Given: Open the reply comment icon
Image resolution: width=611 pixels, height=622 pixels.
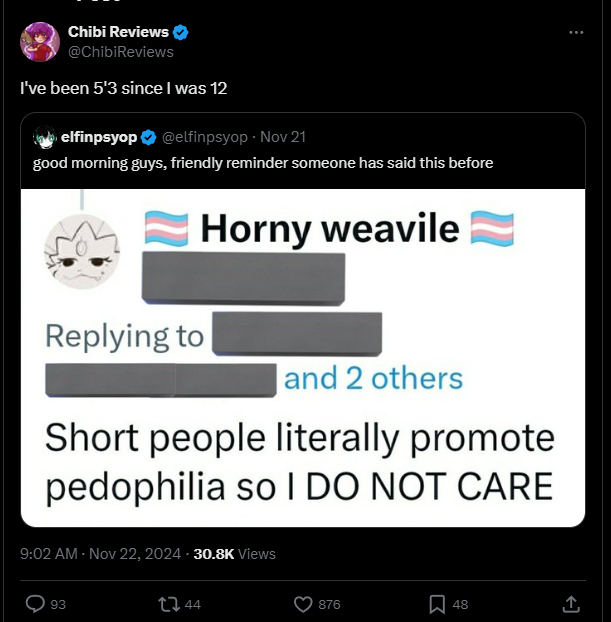Looking at the screenshot, I should 35,604.
